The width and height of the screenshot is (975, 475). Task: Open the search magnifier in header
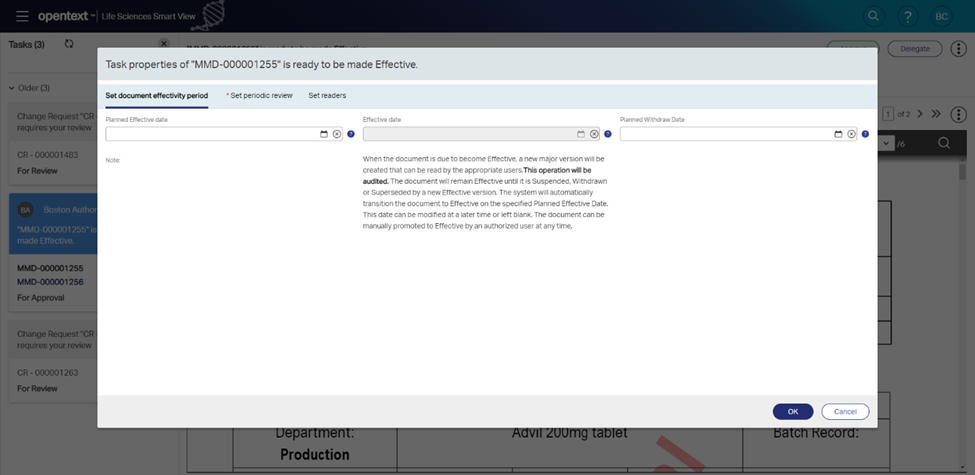click(x=874, y=16)
